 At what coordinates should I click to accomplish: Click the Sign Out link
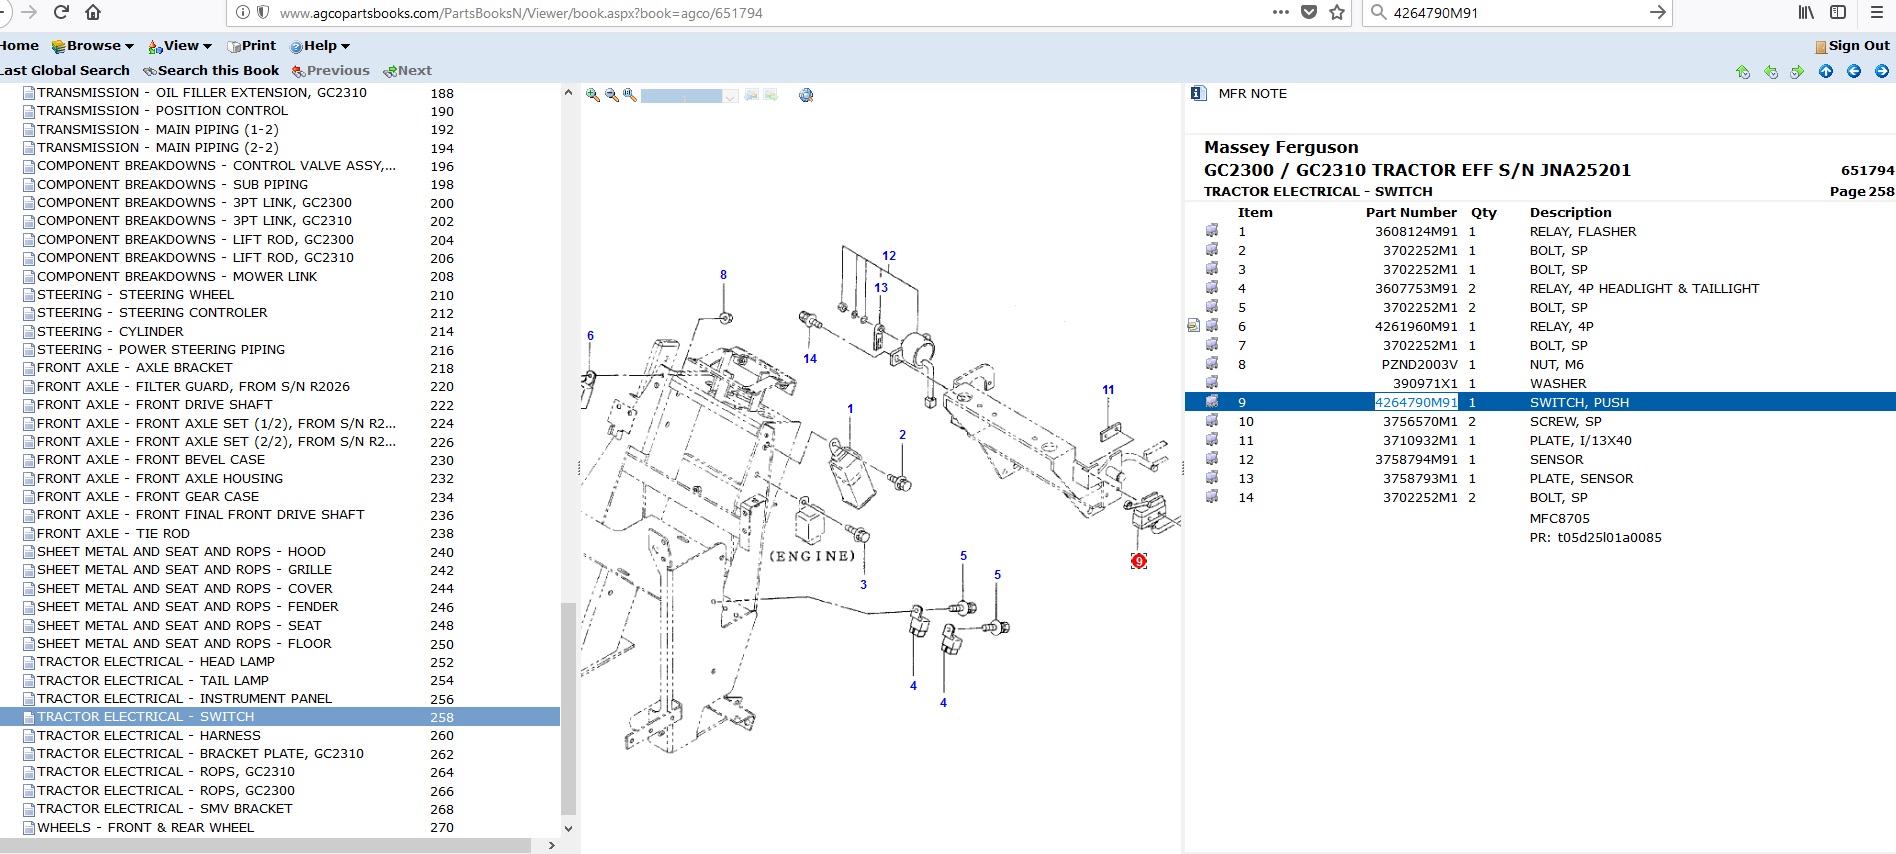click(x=1858, y=46)
